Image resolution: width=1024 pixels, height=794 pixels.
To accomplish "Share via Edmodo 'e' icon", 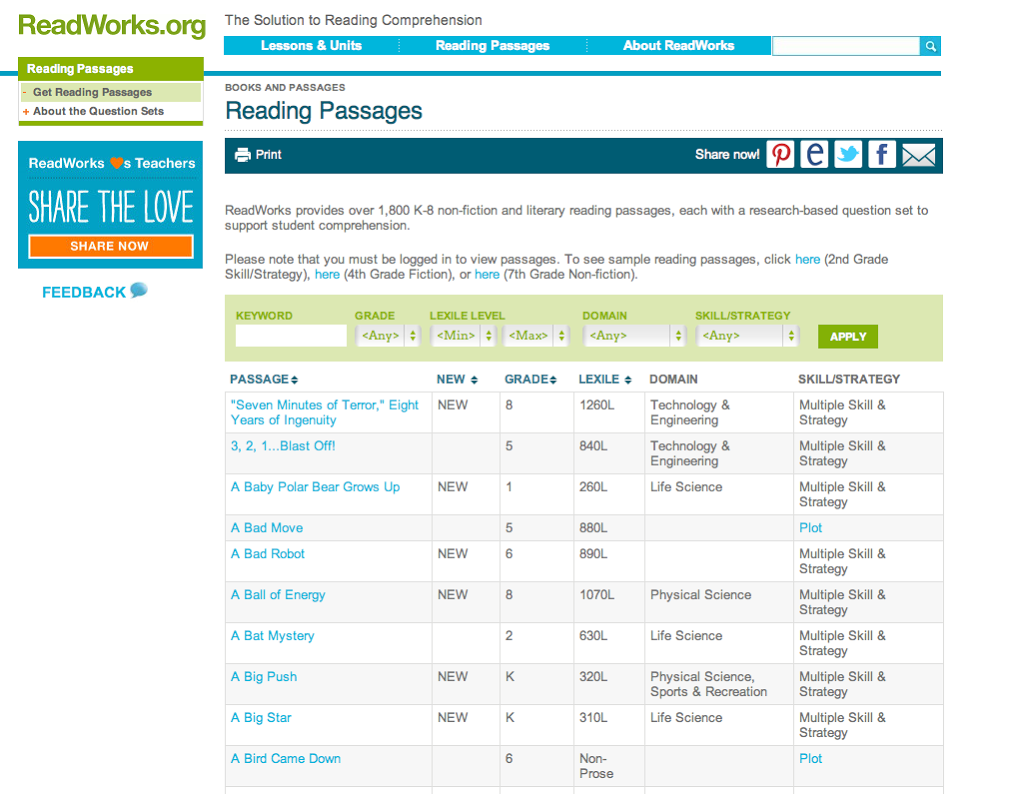I will [x=814, y=155].
